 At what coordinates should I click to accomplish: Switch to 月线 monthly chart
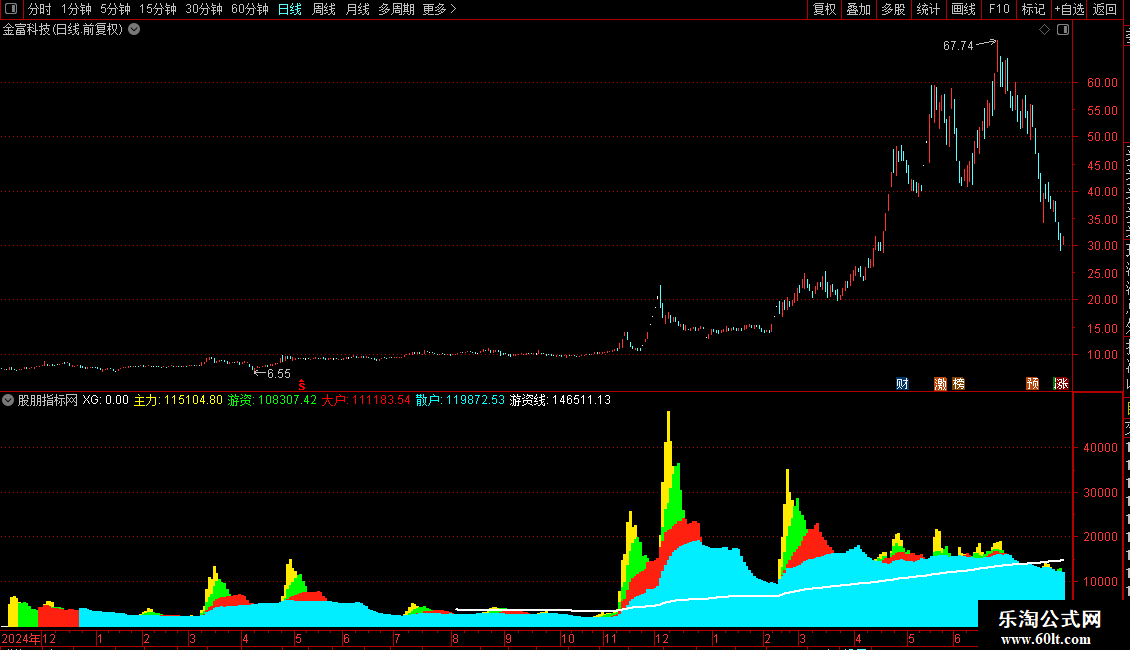[x=357, y=9]
